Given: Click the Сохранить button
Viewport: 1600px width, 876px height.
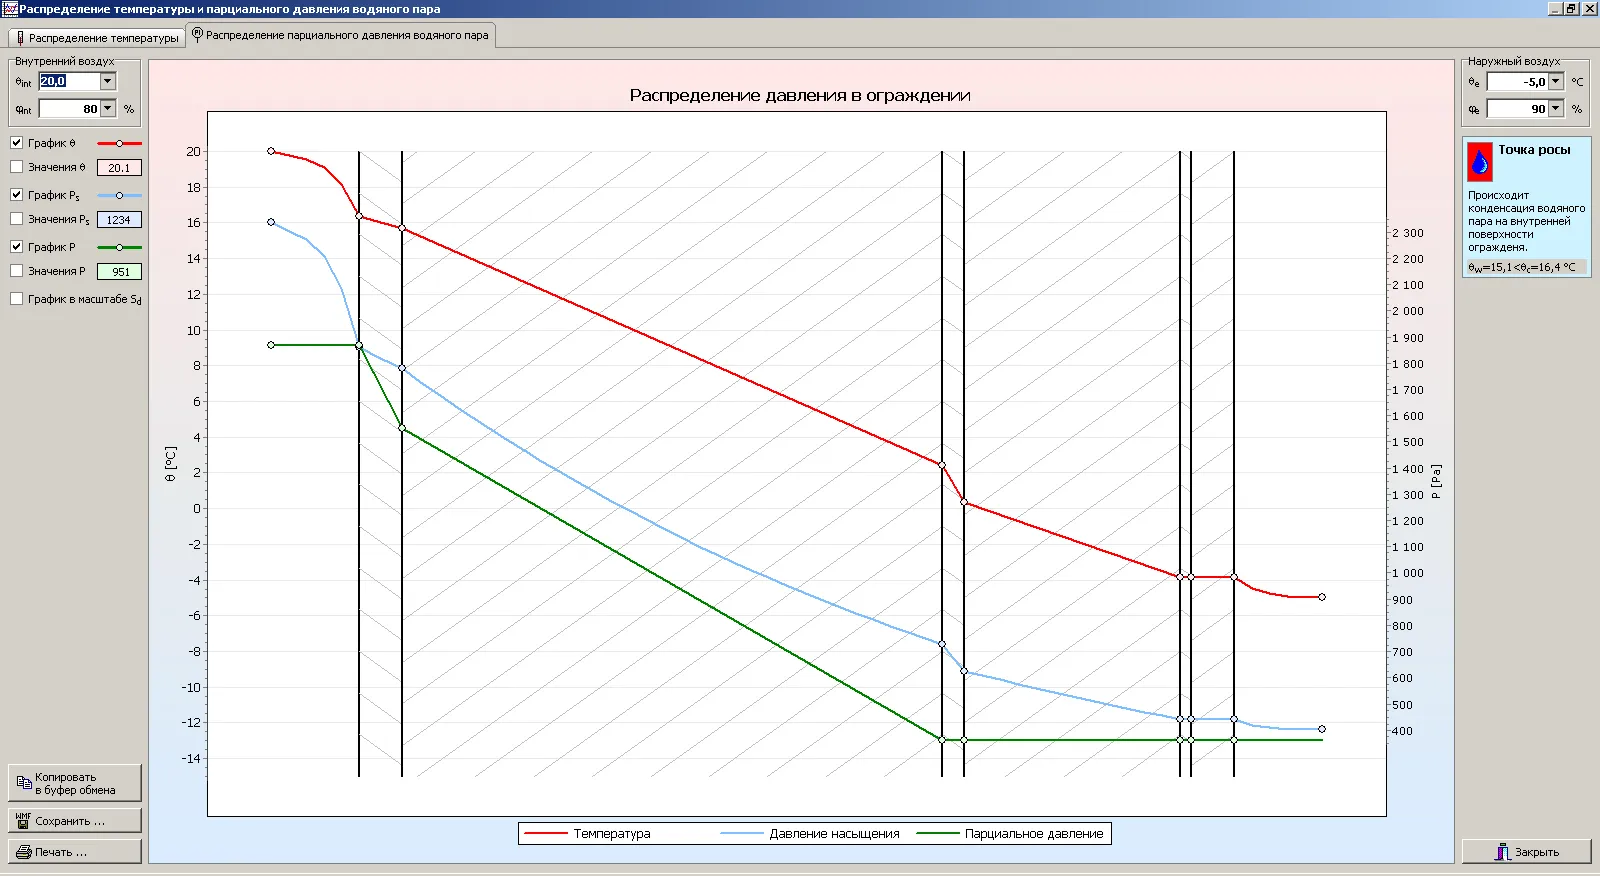Looking at the screenshot, I should [75, 821].
